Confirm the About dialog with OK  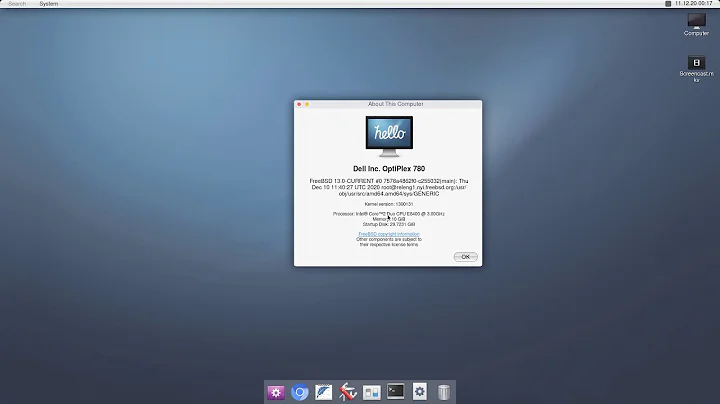pyautogui.click(x=466, y=257)
